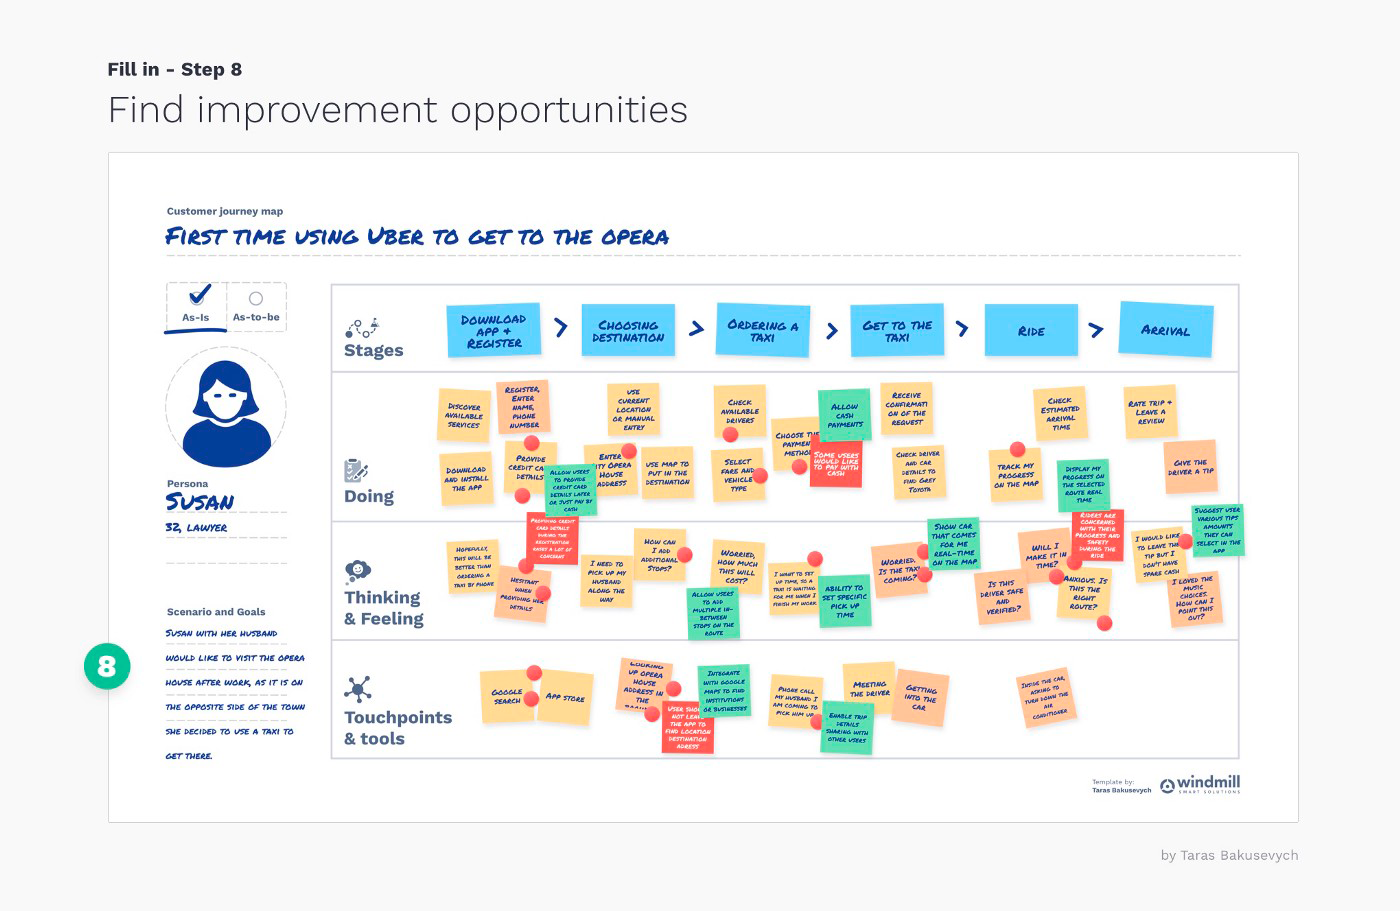Image resolution: width=1400 pixels, height=911 pixels.
Task: Click green 'Allow users to provide credit card details later' note
Action: click(x=570, y=490)
